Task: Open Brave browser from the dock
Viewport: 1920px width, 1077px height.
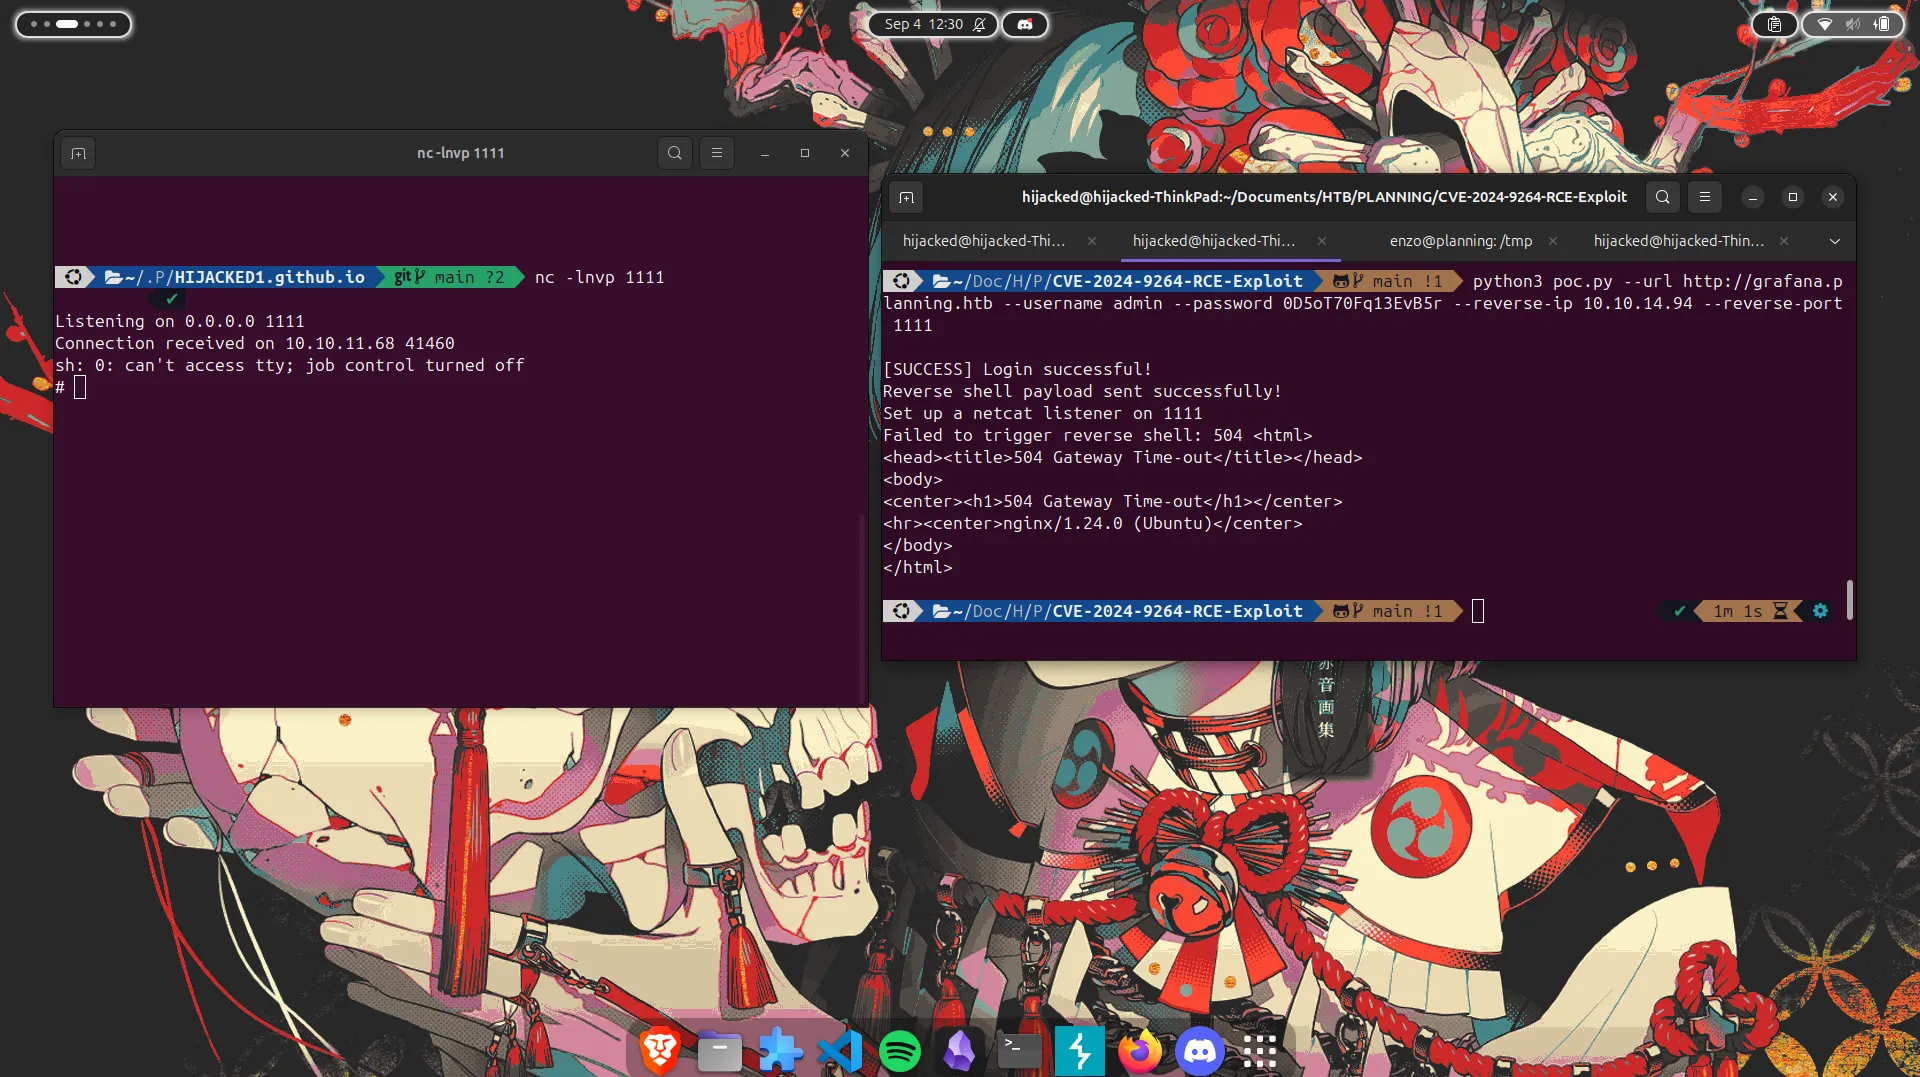Action: [x=660, y=1050]
